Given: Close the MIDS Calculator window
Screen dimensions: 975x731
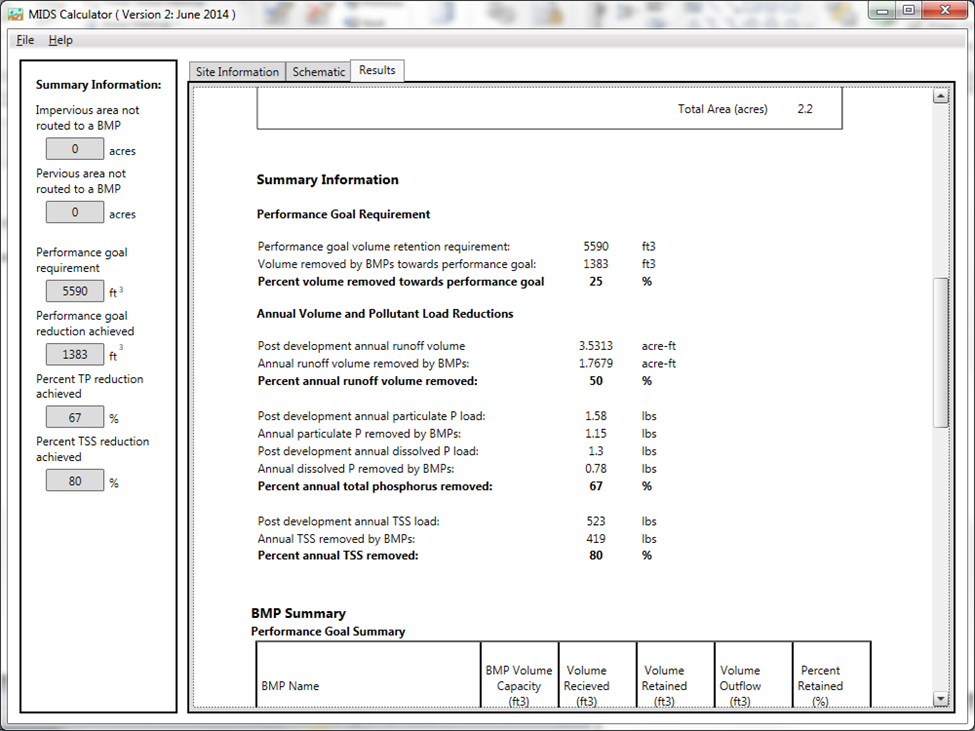Looking at the screenshot, I should click(945, 11).
